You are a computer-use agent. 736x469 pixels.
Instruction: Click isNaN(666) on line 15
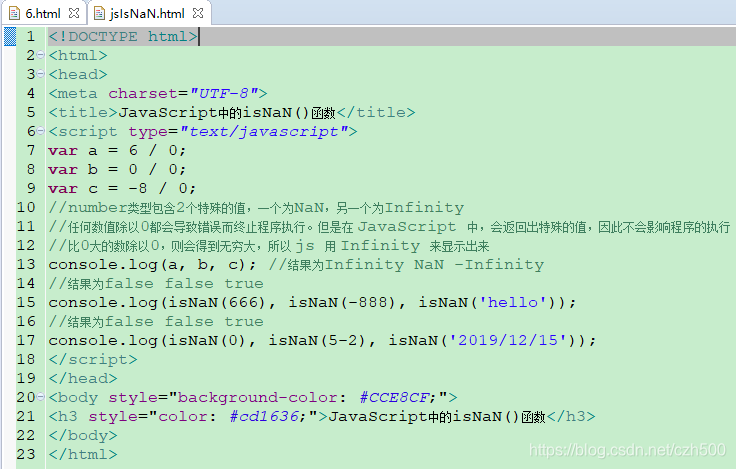pyautogui.click(x=222, y=302)
